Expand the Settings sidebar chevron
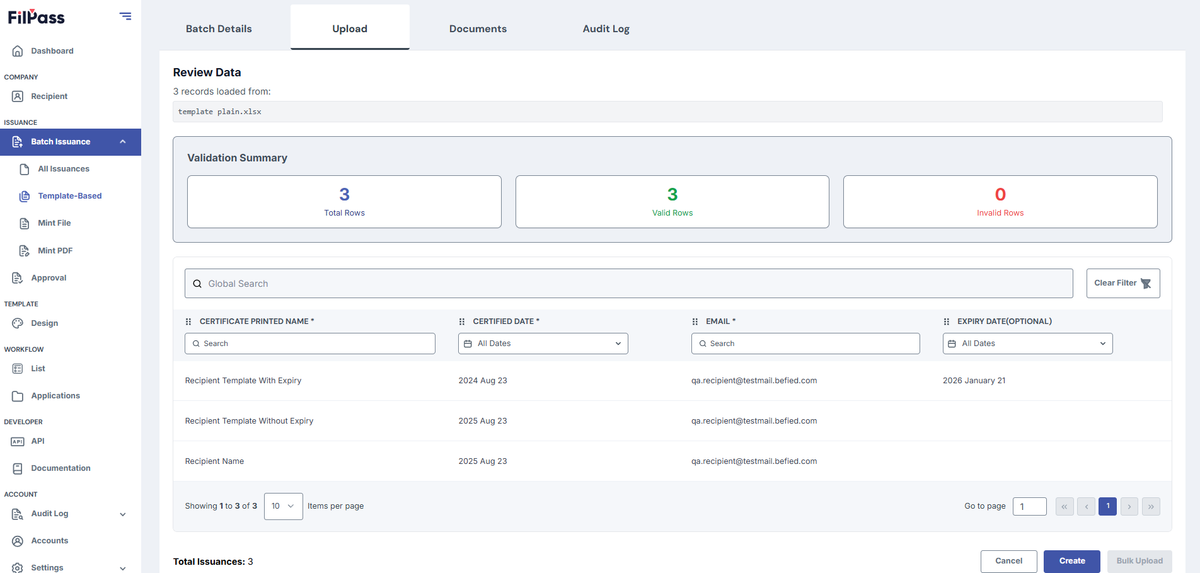The width and height of the screenshot is (1200, 573). click(x=122, y=567)
